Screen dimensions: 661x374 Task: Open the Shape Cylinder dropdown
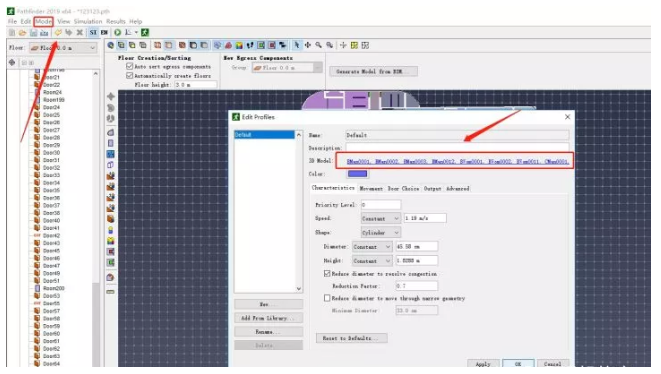click(x=381, y=232)
